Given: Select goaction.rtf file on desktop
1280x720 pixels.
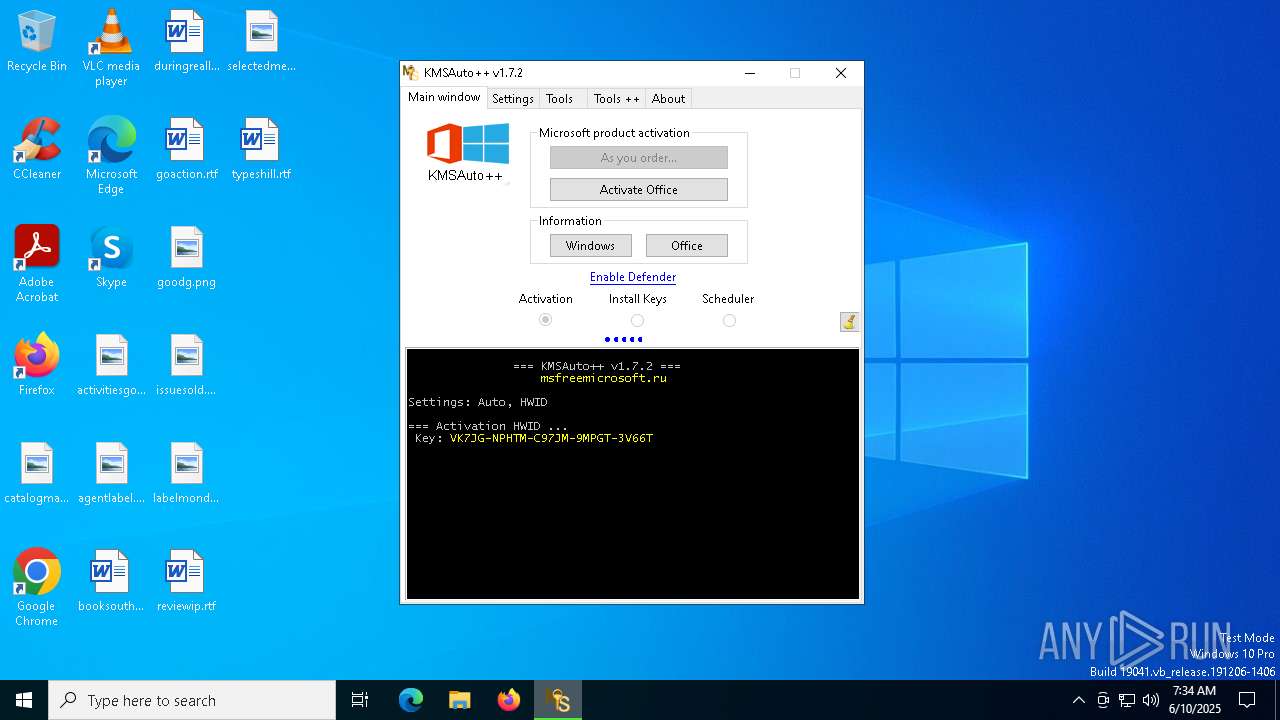Looking at the screenshot, I should click(x=186, y=149).
